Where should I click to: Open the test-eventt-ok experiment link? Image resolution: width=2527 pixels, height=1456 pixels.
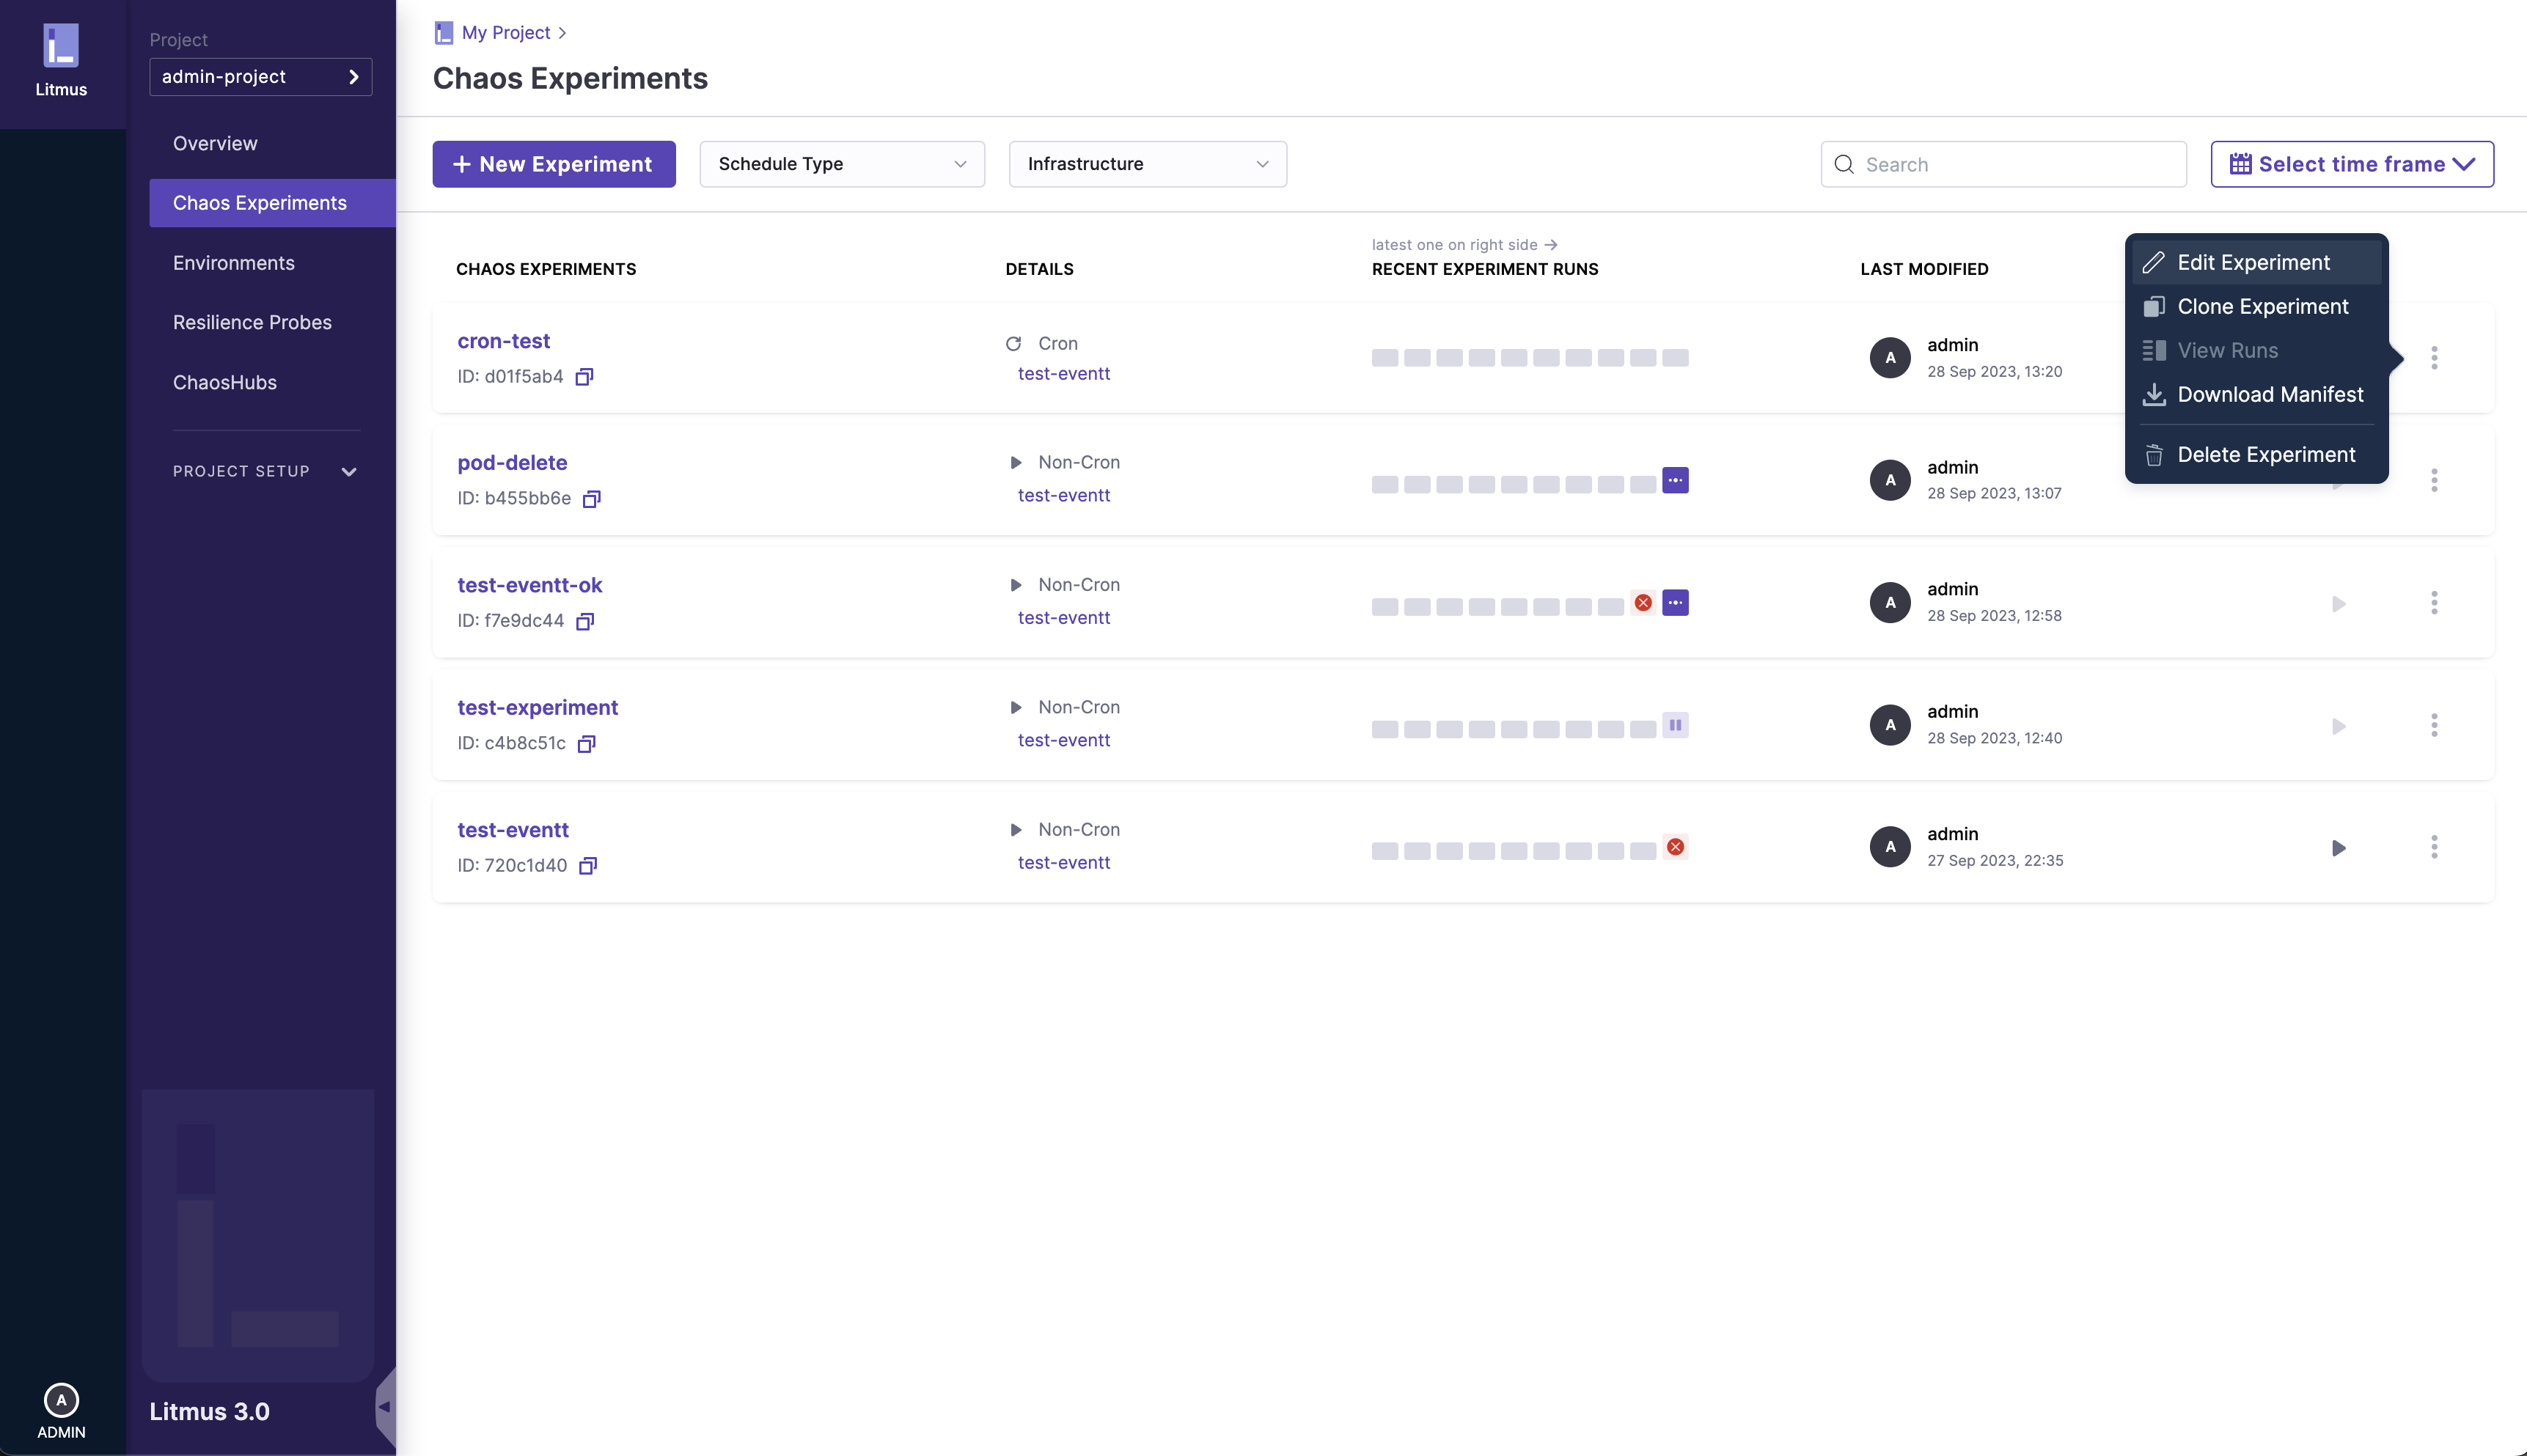point(529,585)
